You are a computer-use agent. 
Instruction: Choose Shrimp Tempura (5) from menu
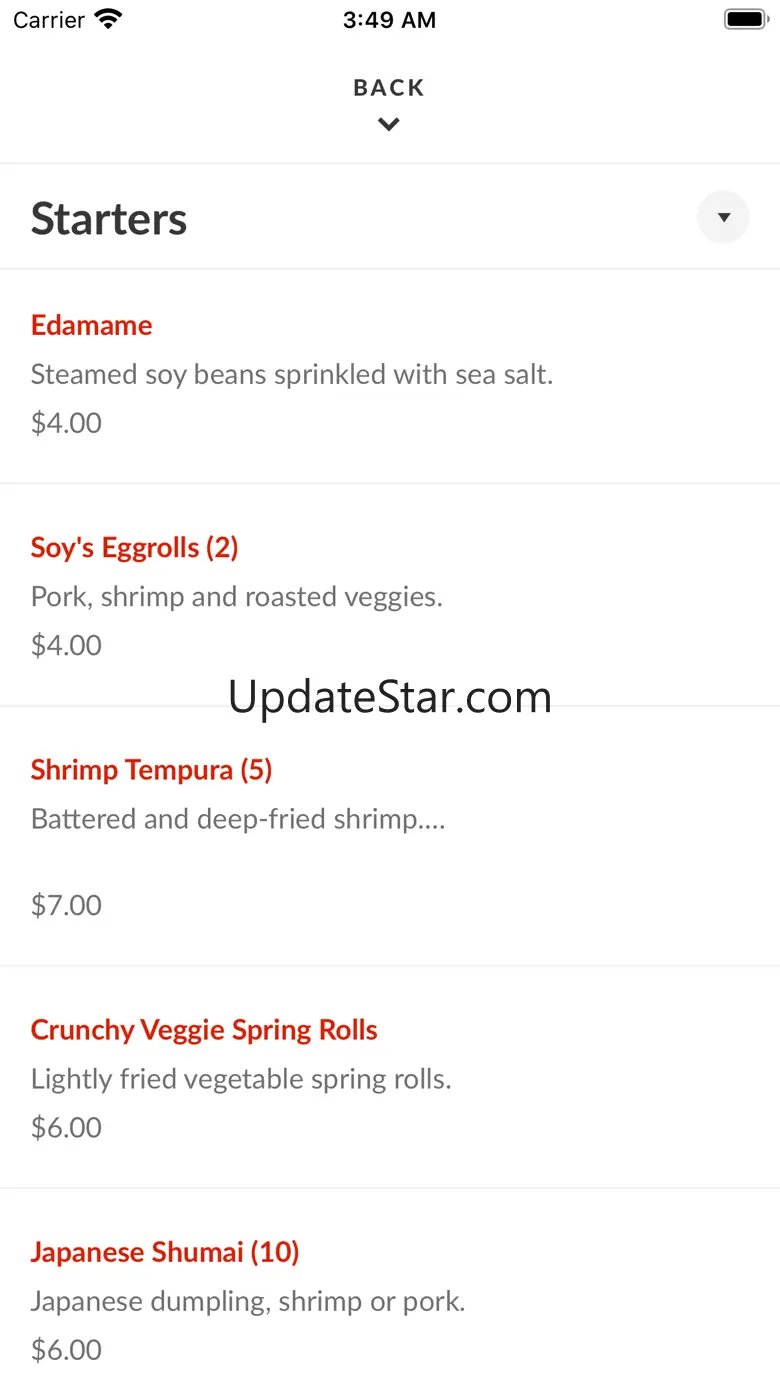point(151,769)
